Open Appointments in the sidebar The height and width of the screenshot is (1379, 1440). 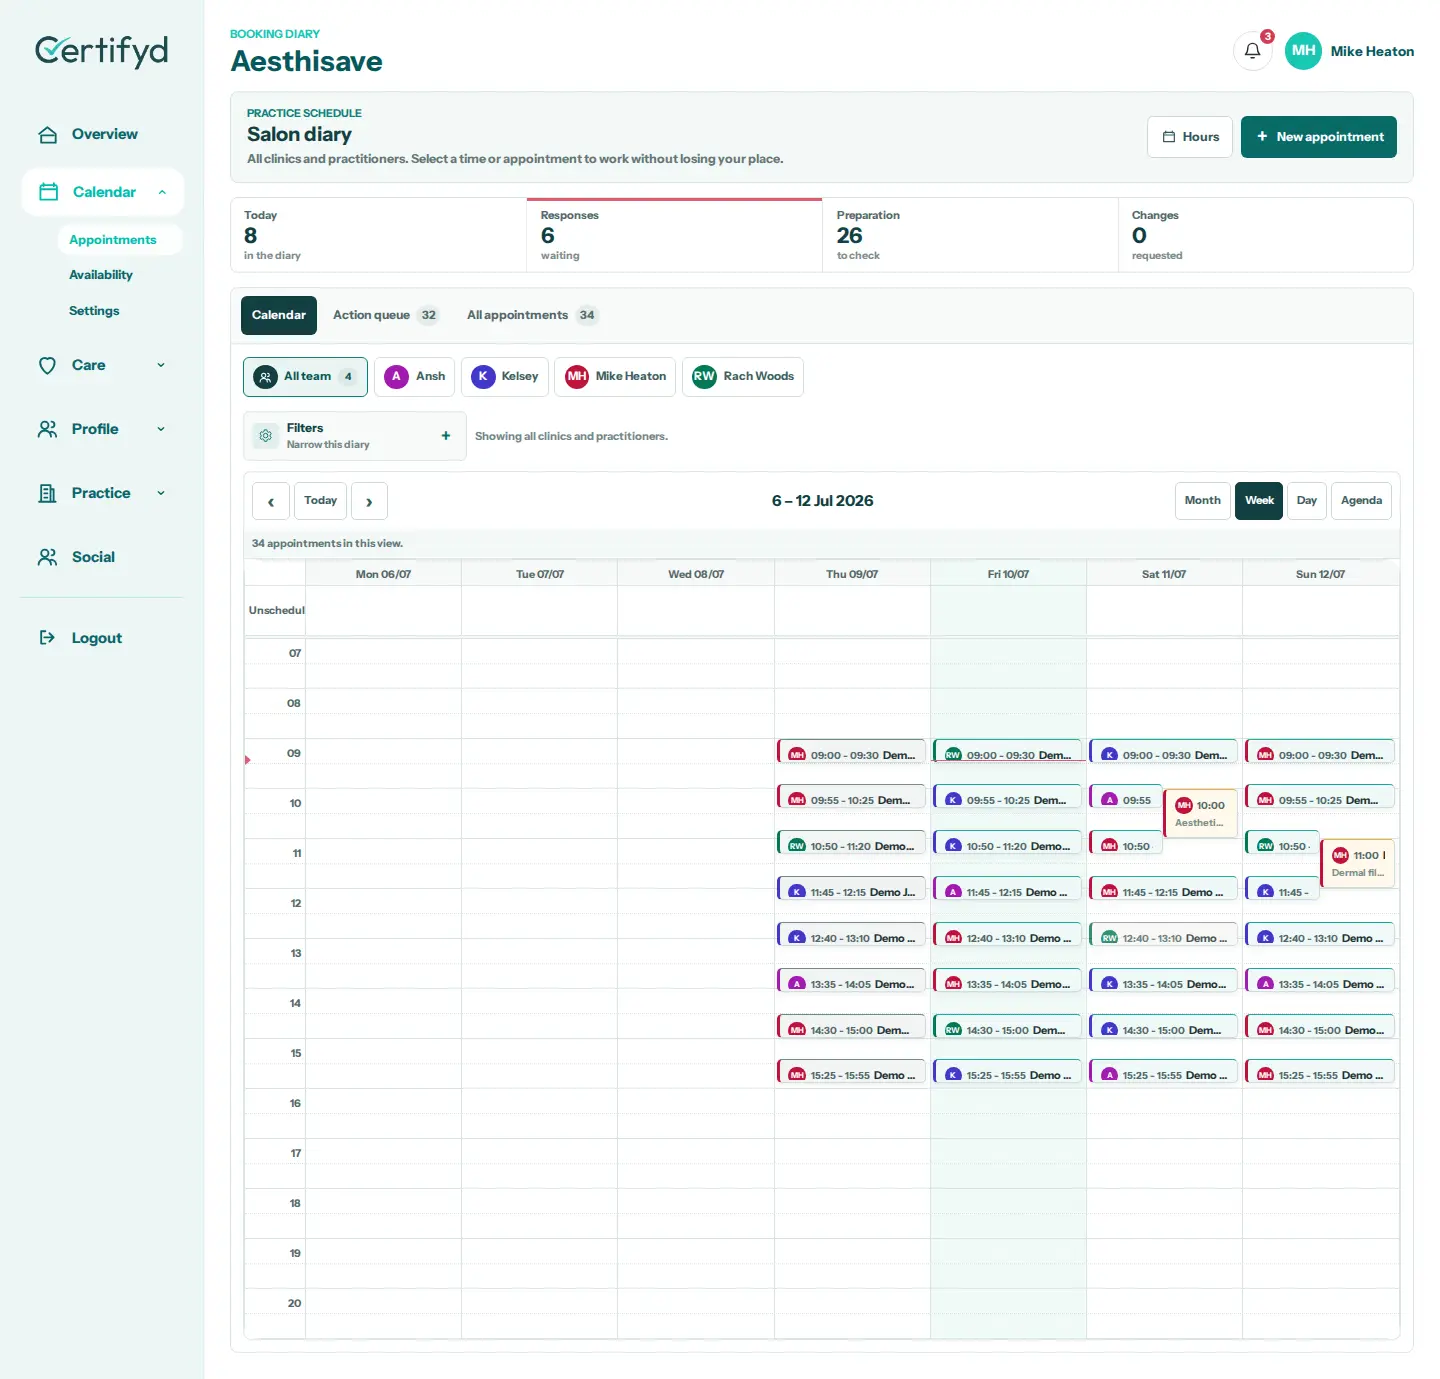[119, 240]
